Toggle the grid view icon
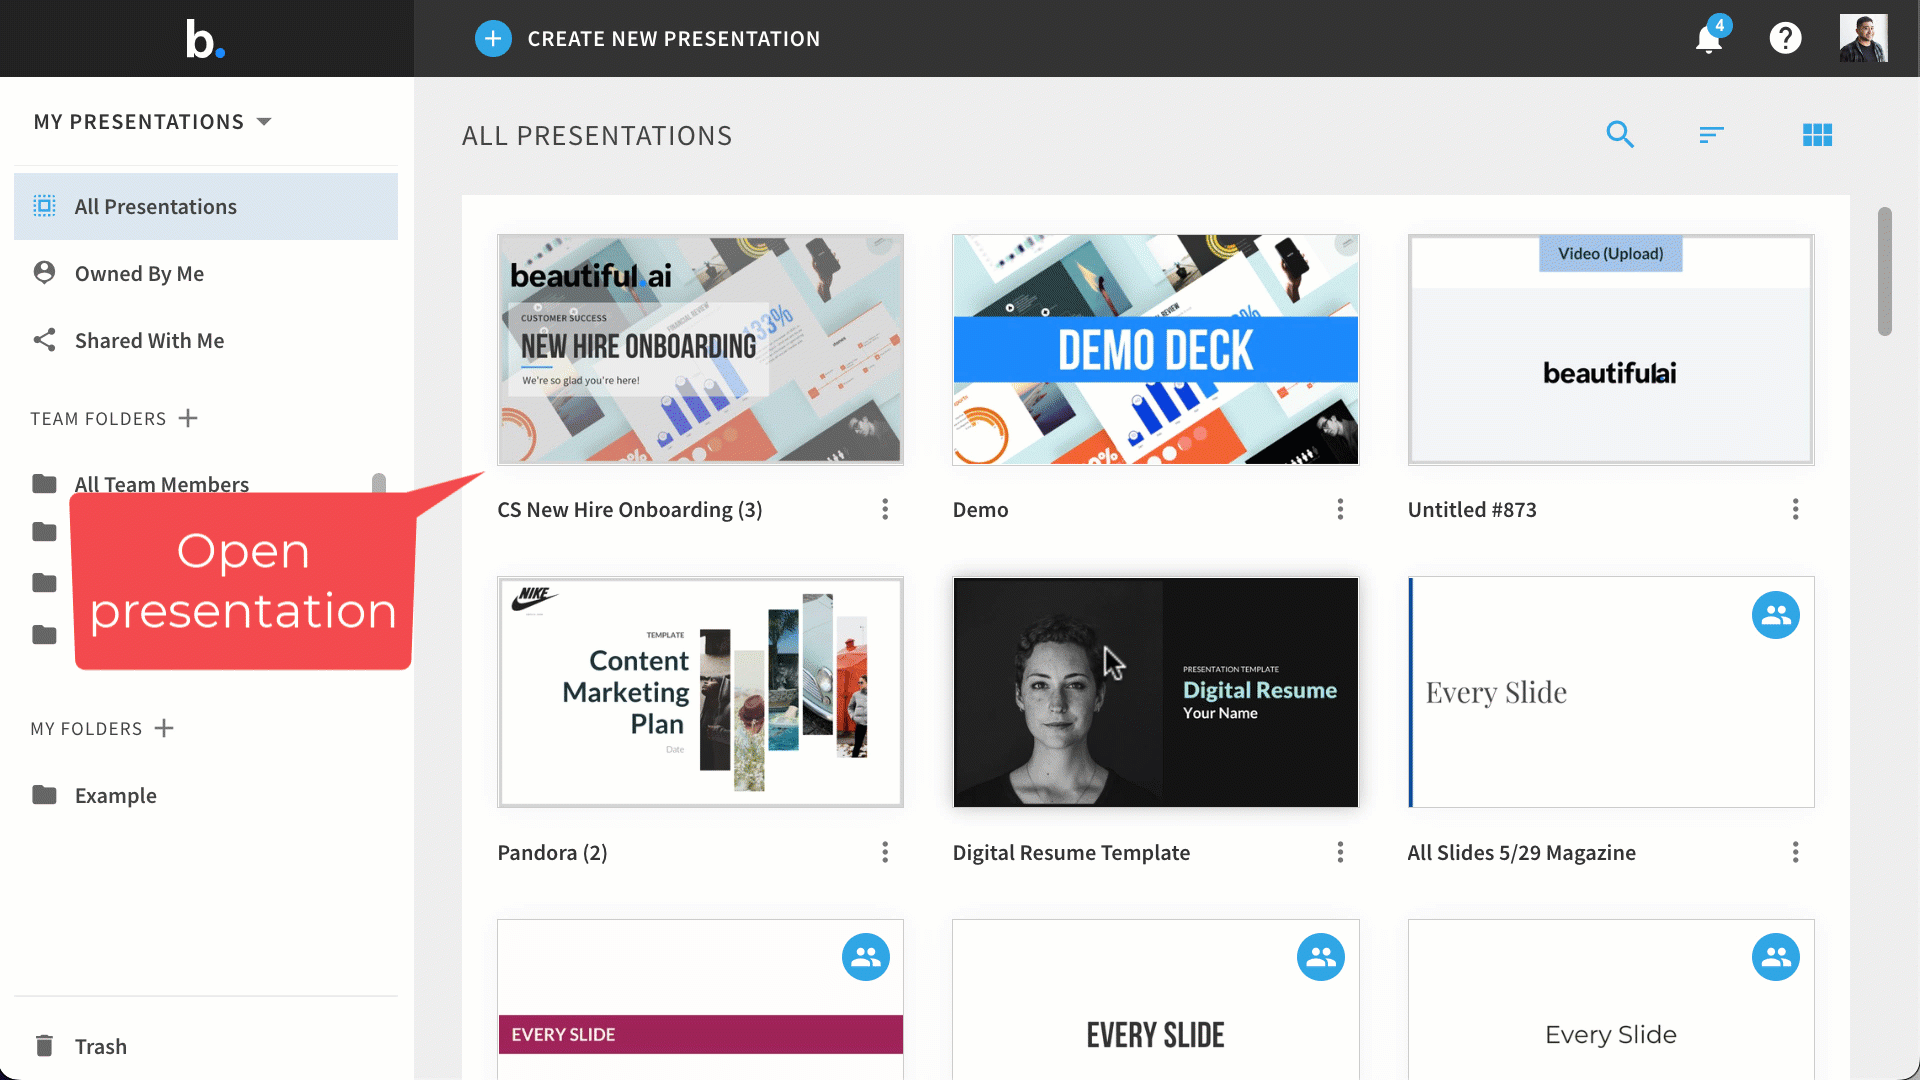1920x1080 pixels. pos(1817,134)
